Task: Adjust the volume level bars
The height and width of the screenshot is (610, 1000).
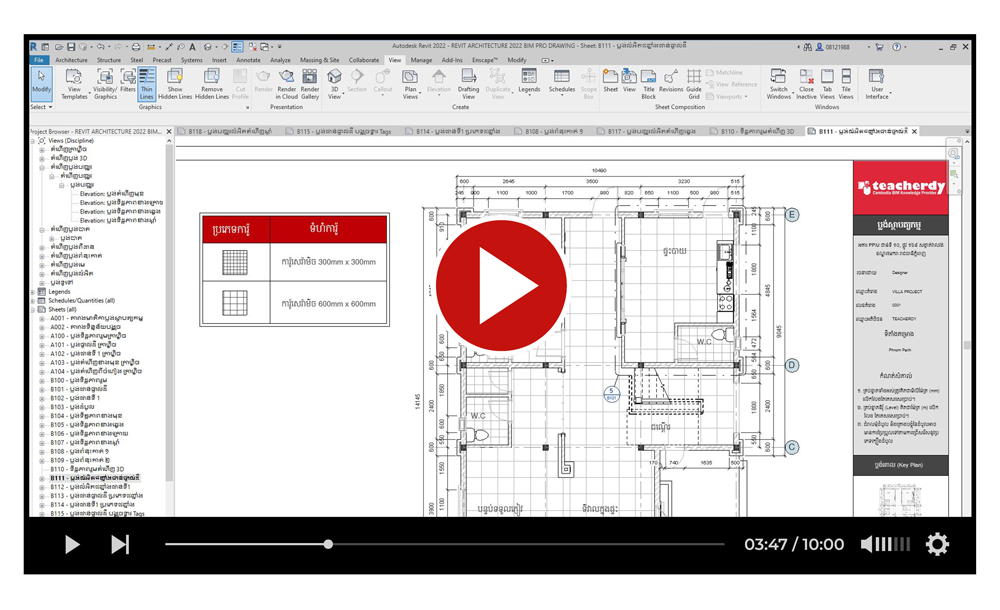Action: tap(893, 544)
